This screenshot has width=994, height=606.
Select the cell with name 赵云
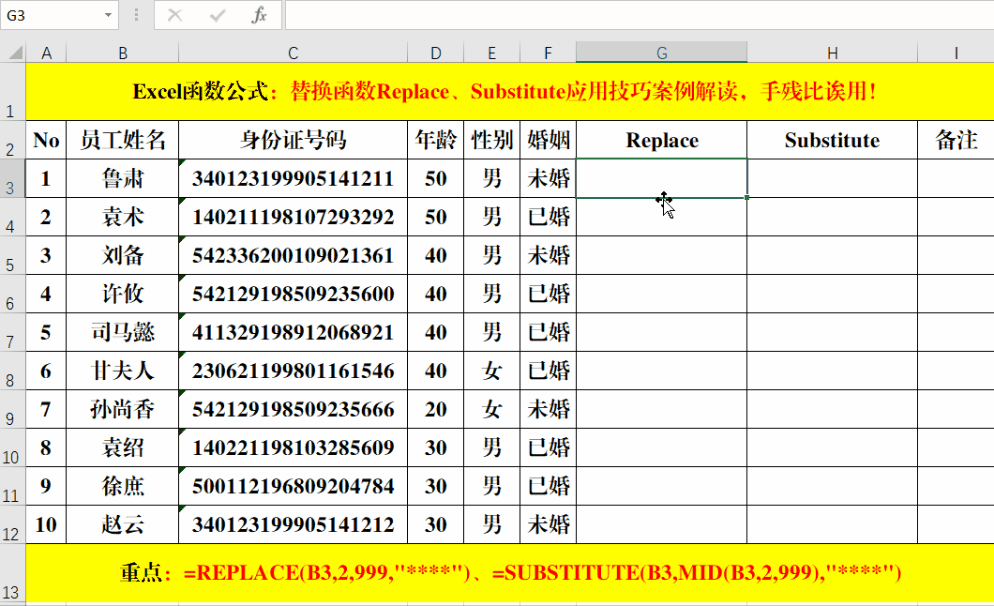point(122,525)
